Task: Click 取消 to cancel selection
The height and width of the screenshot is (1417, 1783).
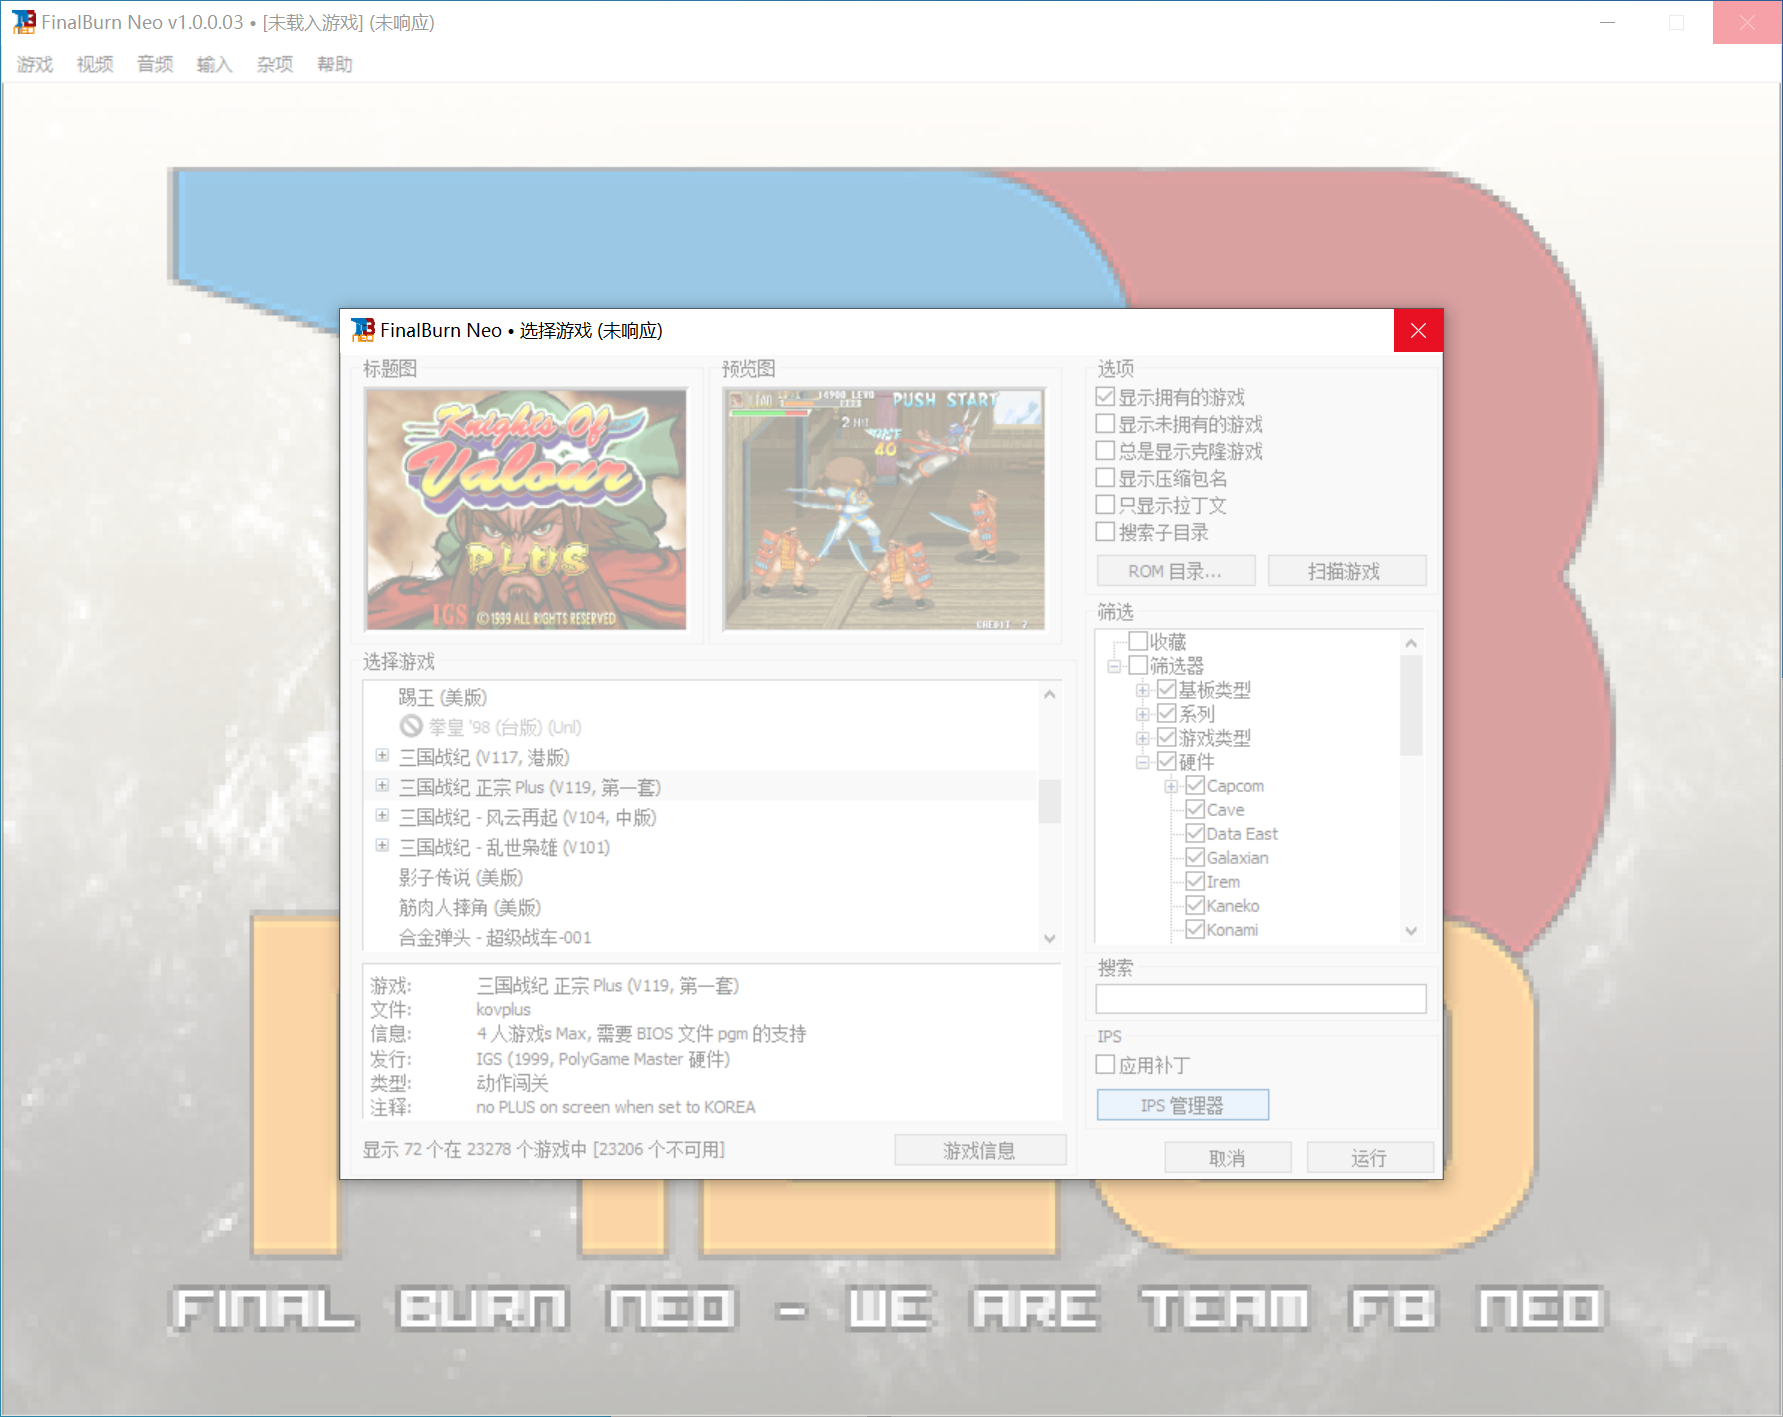Action: (1227, 1158)
